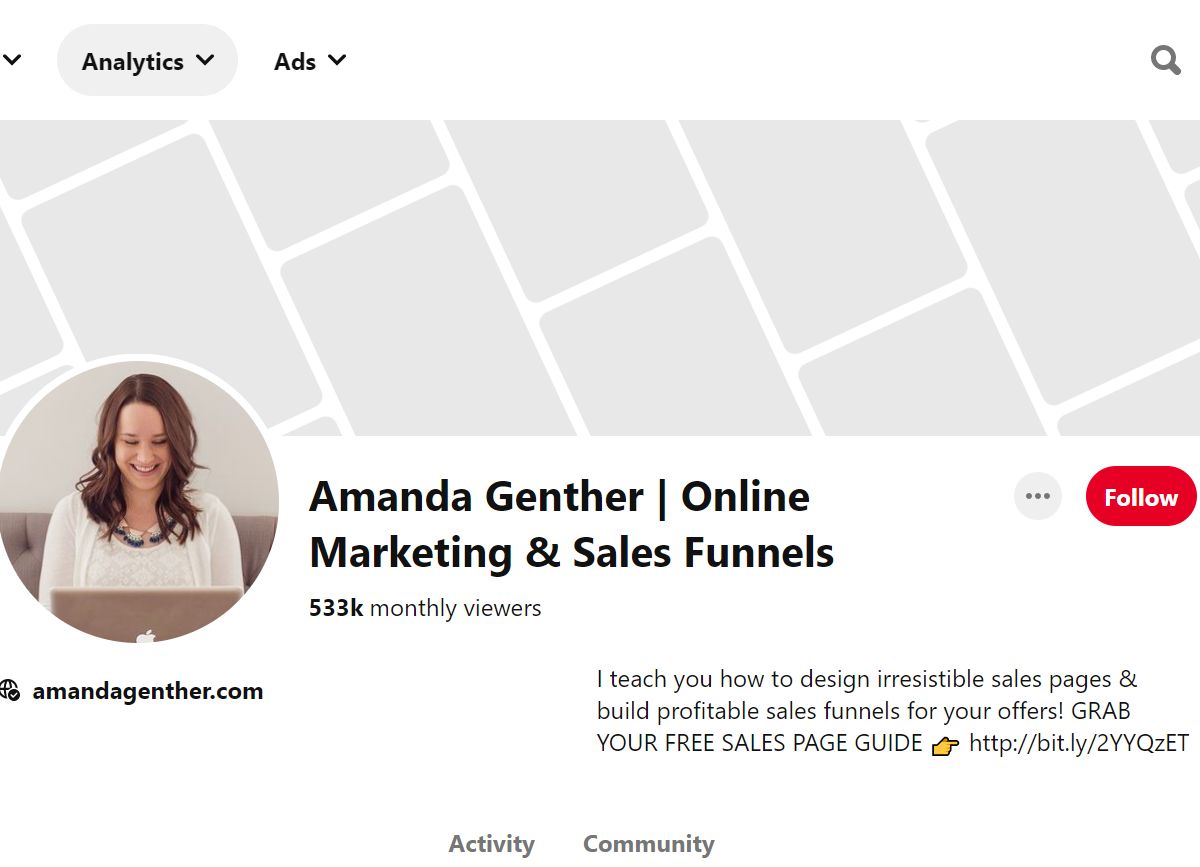
Task: Click the pointing hand emoji in bio
Action: point(945,744)
